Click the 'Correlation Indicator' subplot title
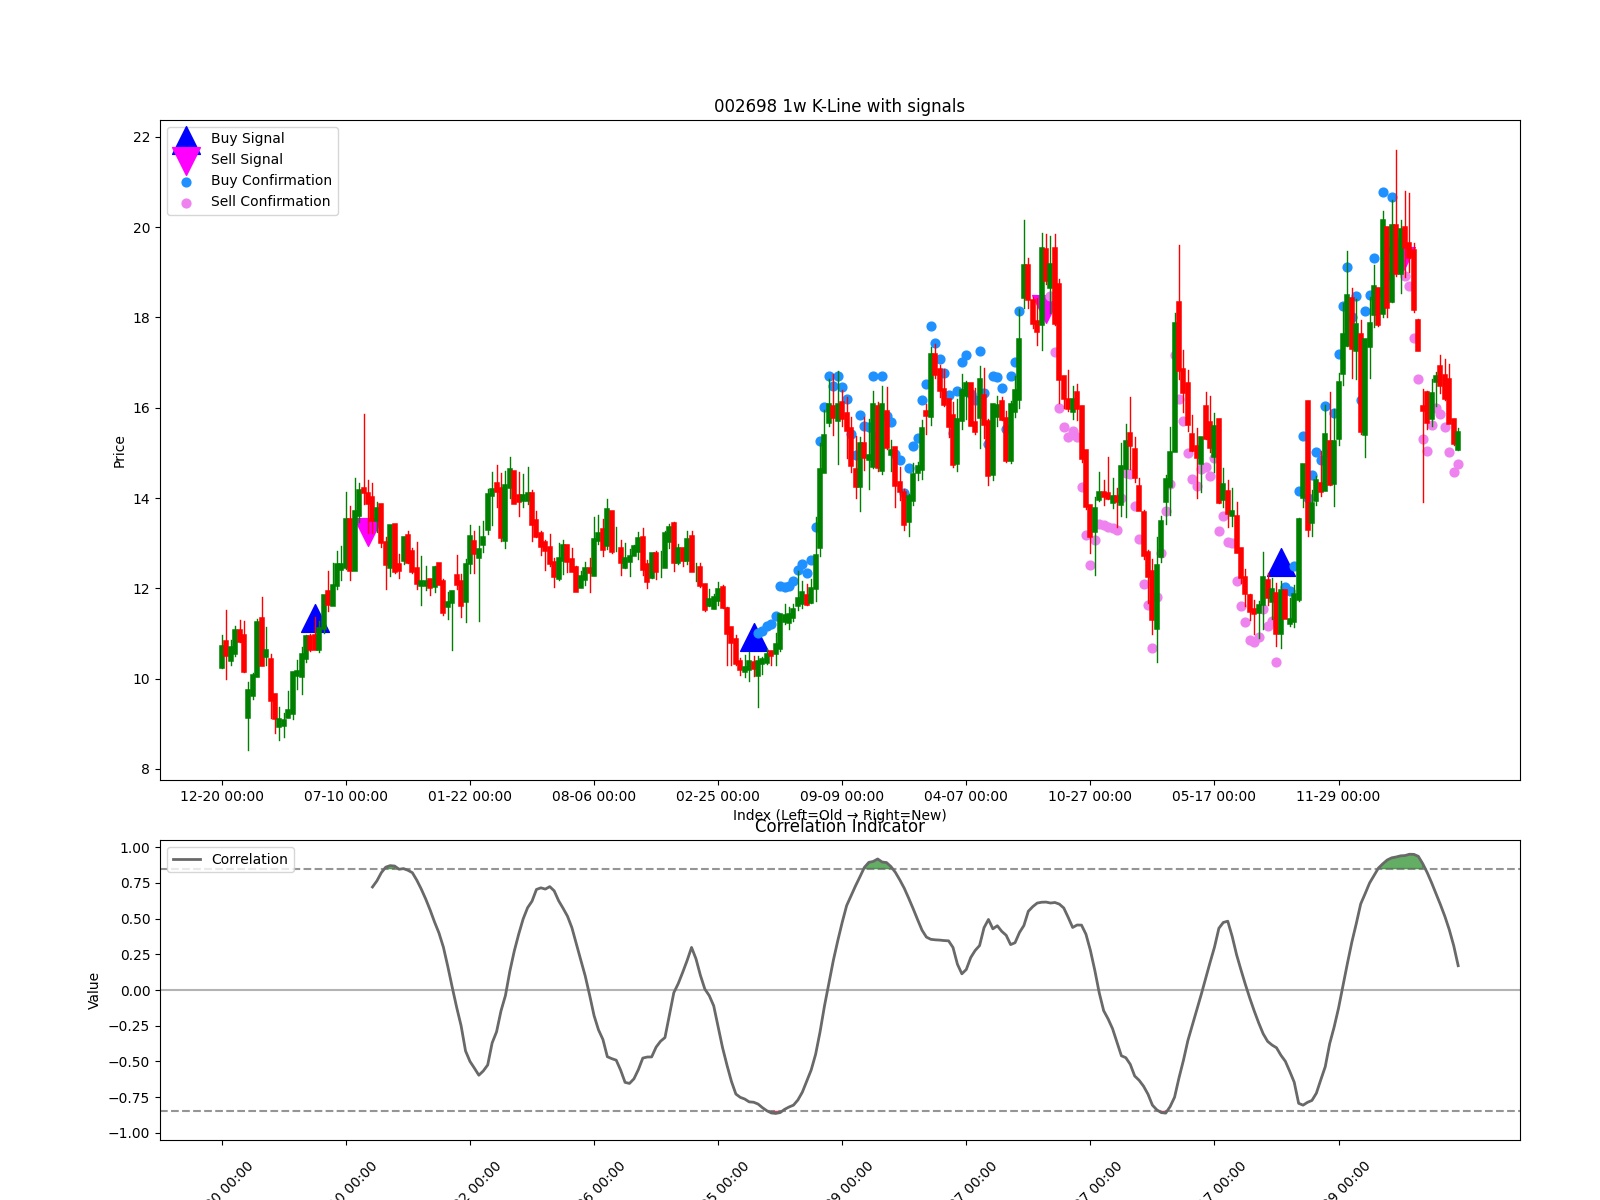The height and width of the screenshot is (1200, 1600). click(x=839, y=827)
